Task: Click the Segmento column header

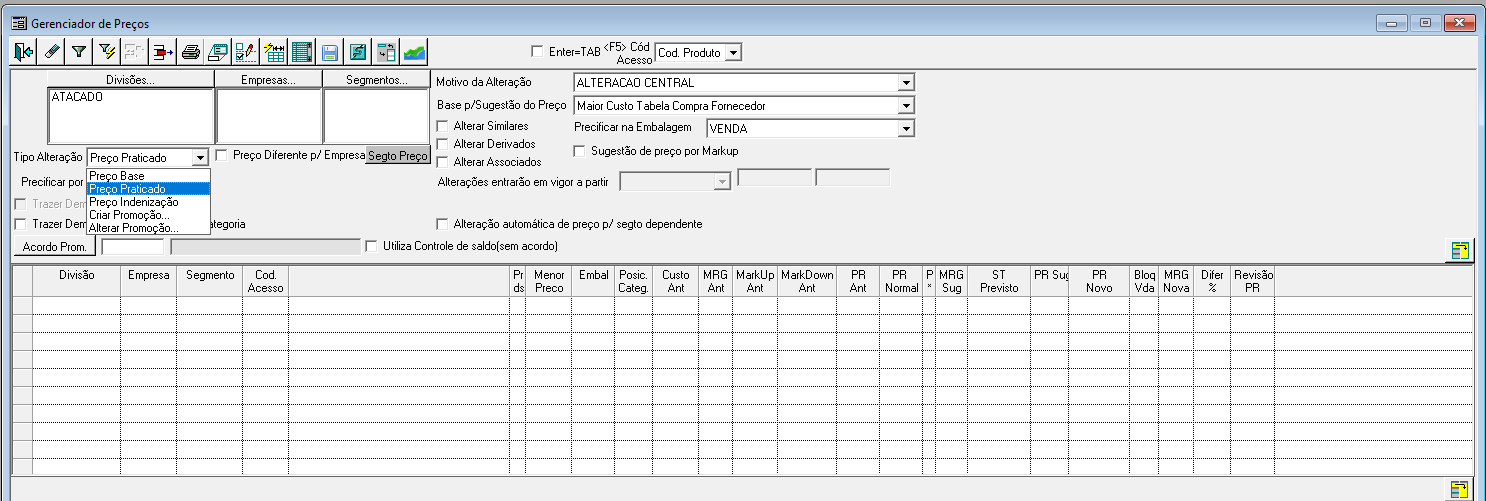Action: point(209,281)
